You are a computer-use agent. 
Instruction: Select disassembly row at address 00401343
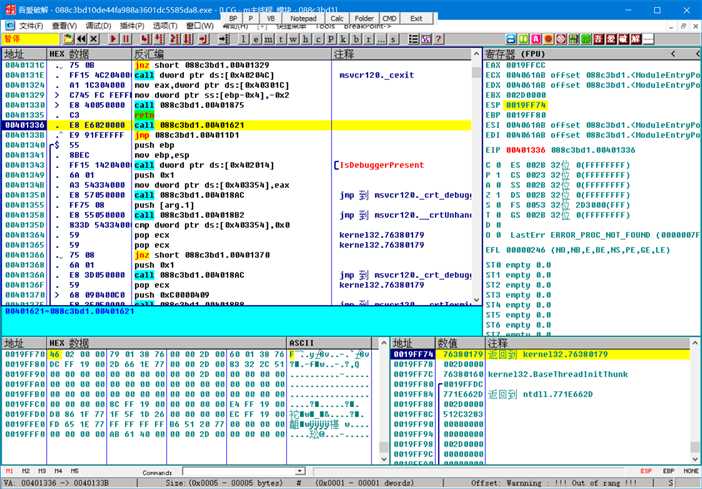tap(237, 165)
